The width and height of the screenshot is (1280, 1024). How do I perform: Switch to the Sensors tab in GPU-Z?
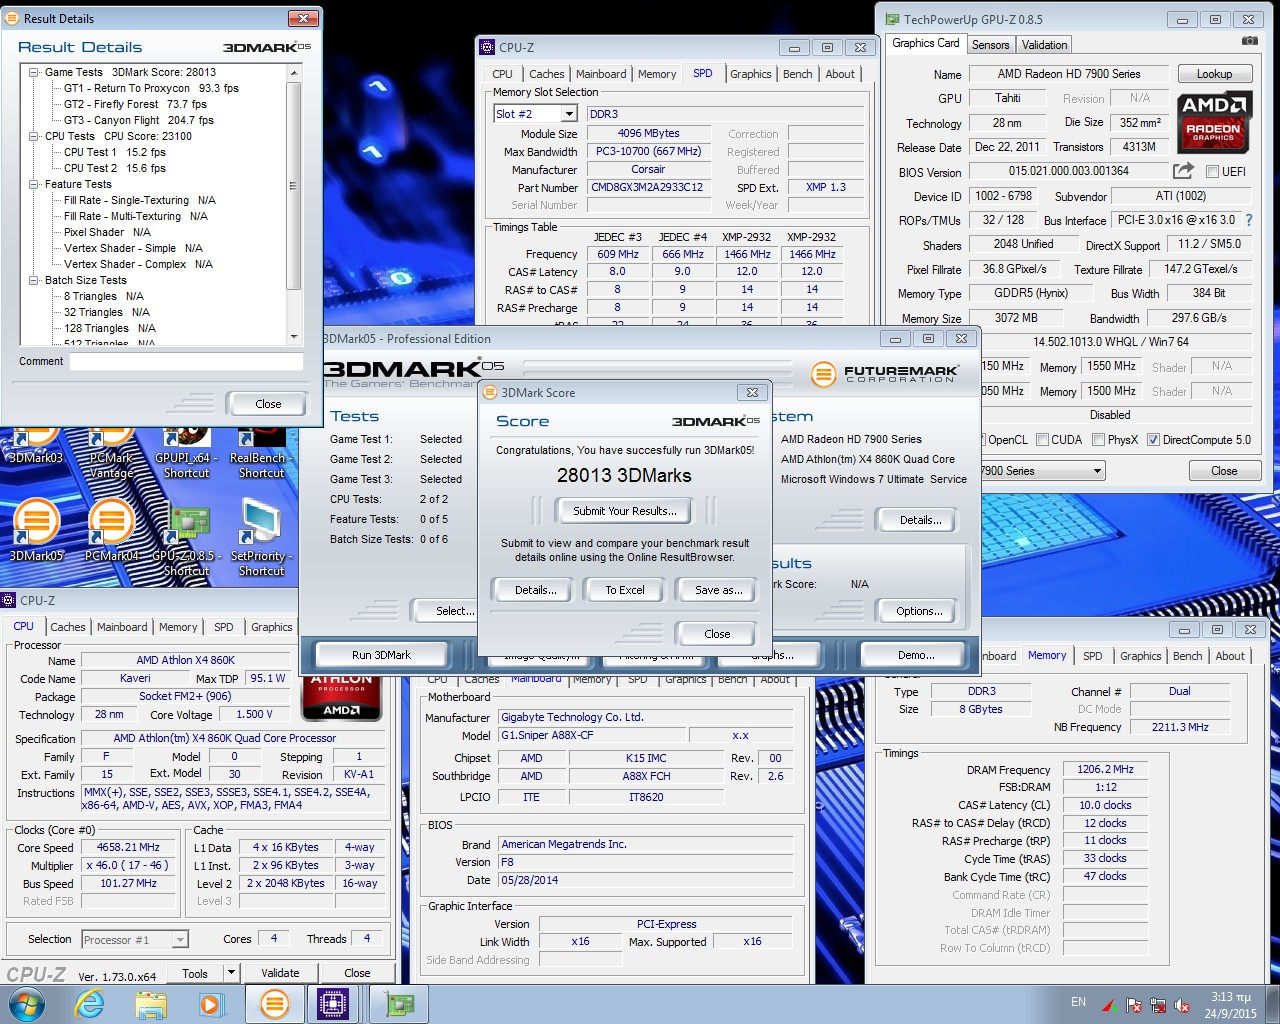click(990, 45)
